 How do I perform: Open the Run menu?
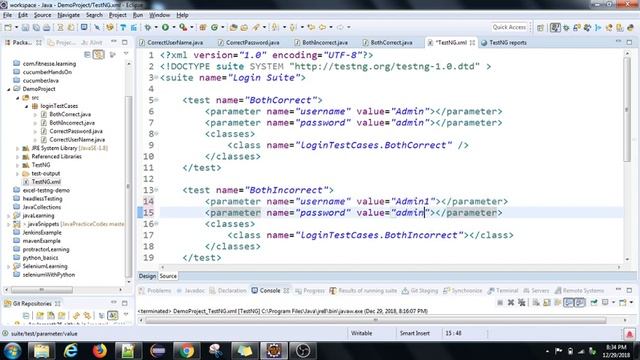(x=138, y=15)
